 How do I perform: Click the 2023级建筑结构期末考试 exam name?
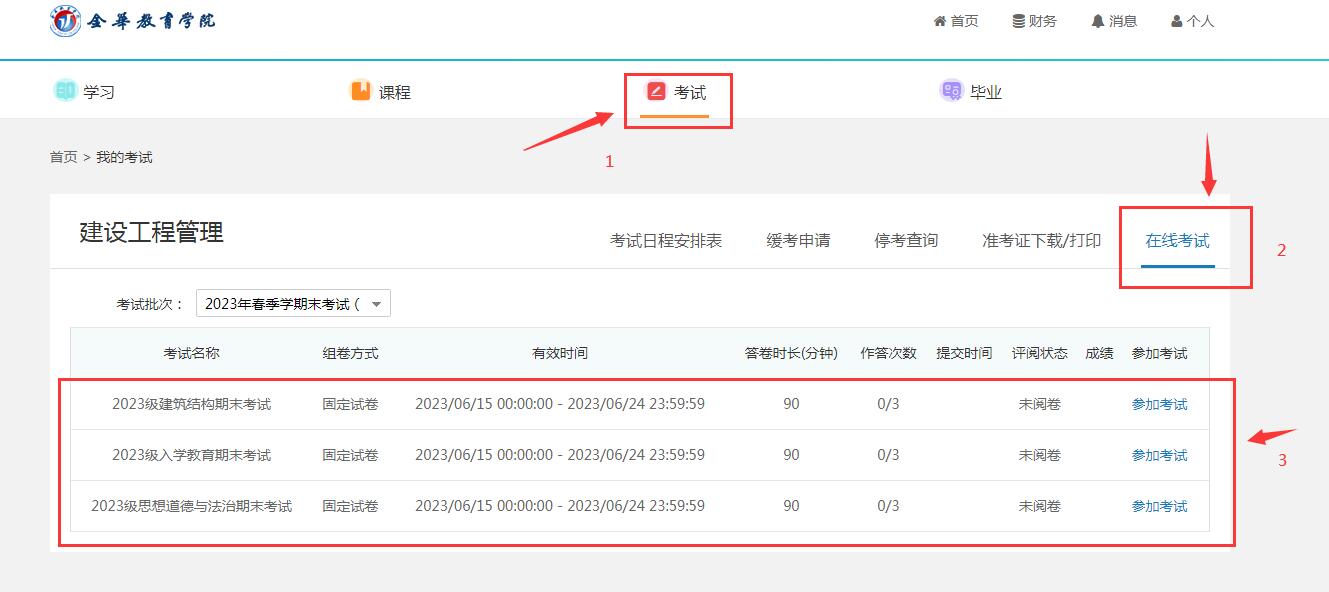click(x=191, y=404)
